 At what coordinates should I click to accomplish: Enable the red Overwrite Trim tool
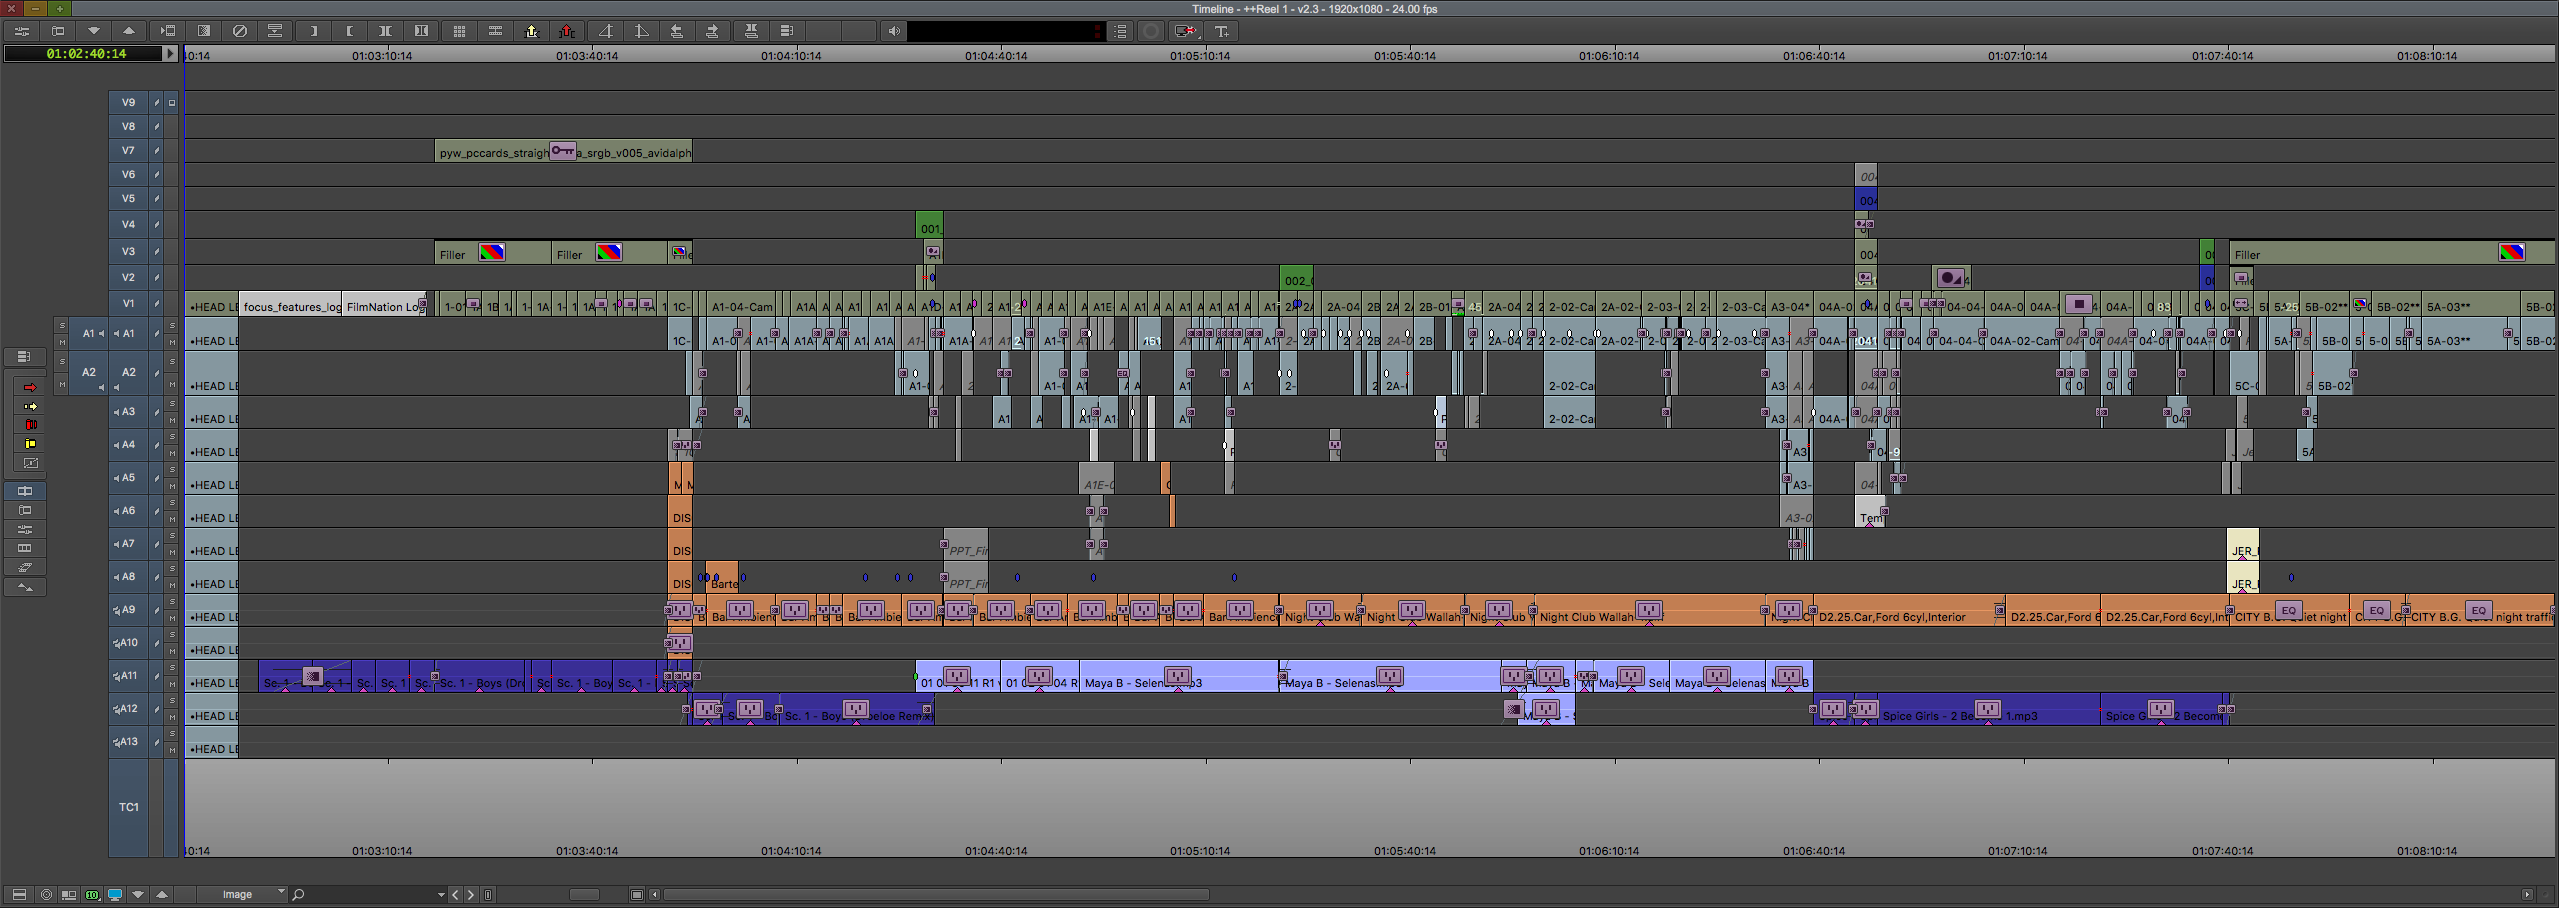[30, 425]
